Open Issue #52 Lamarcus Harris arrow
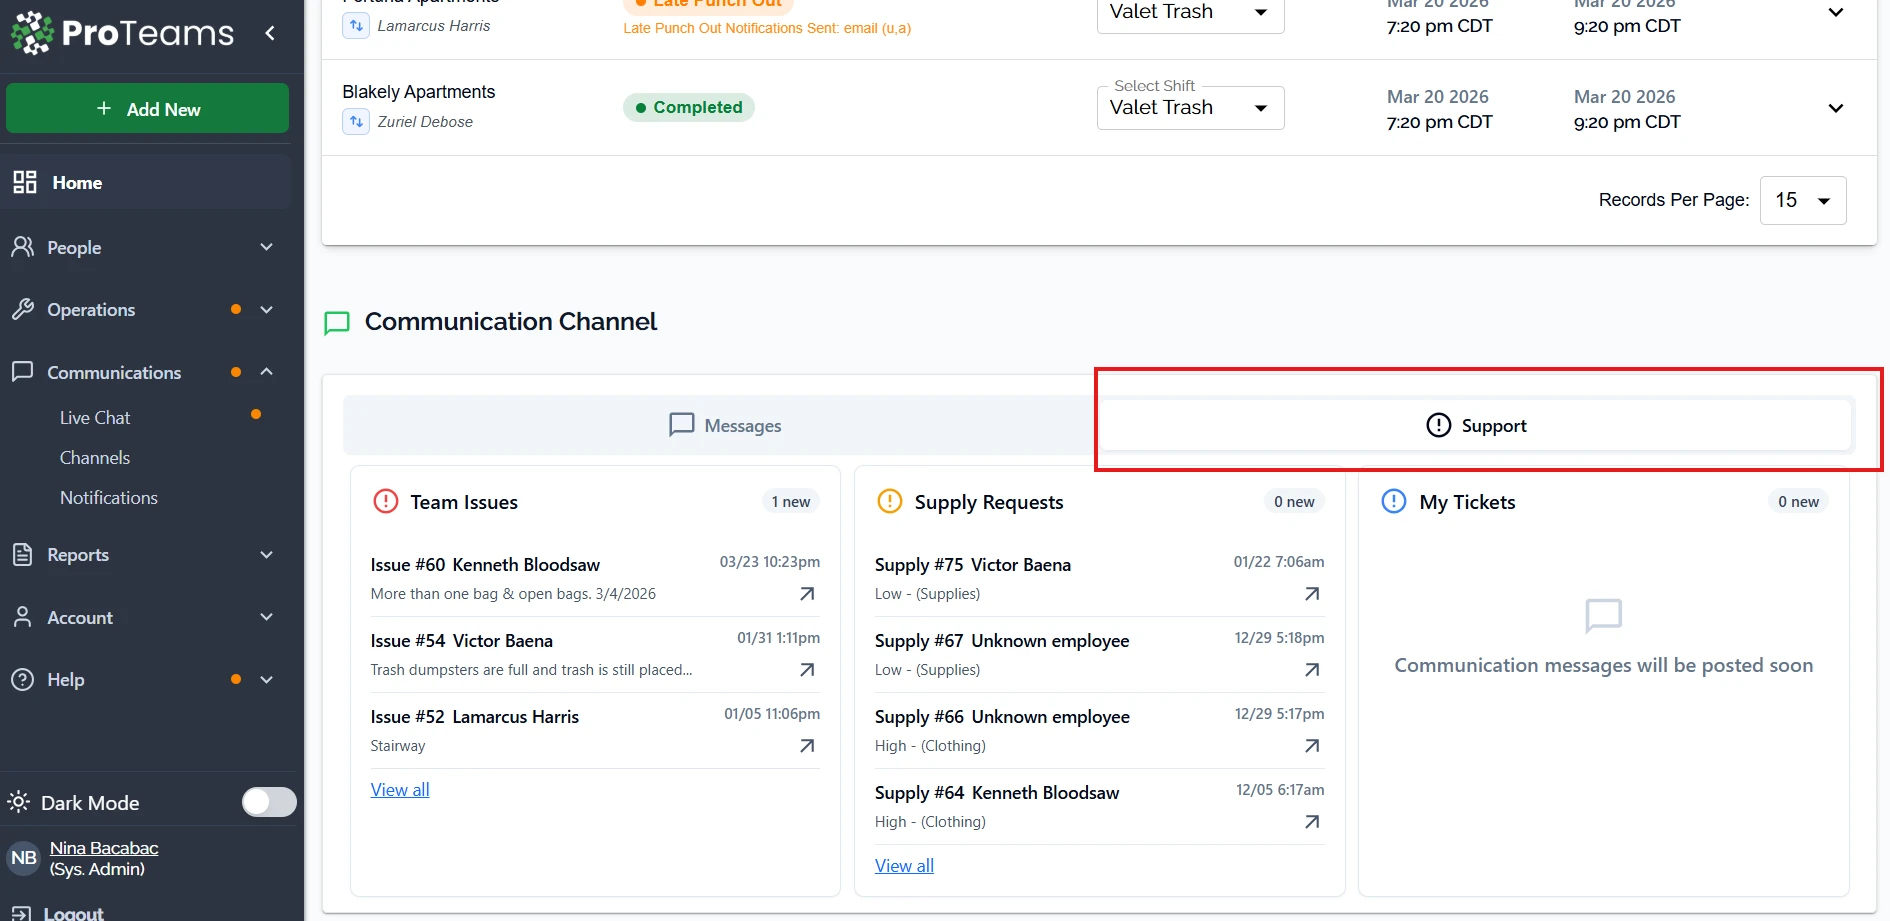Screen dimensions: 1890x921 click(x=807, y=746)
